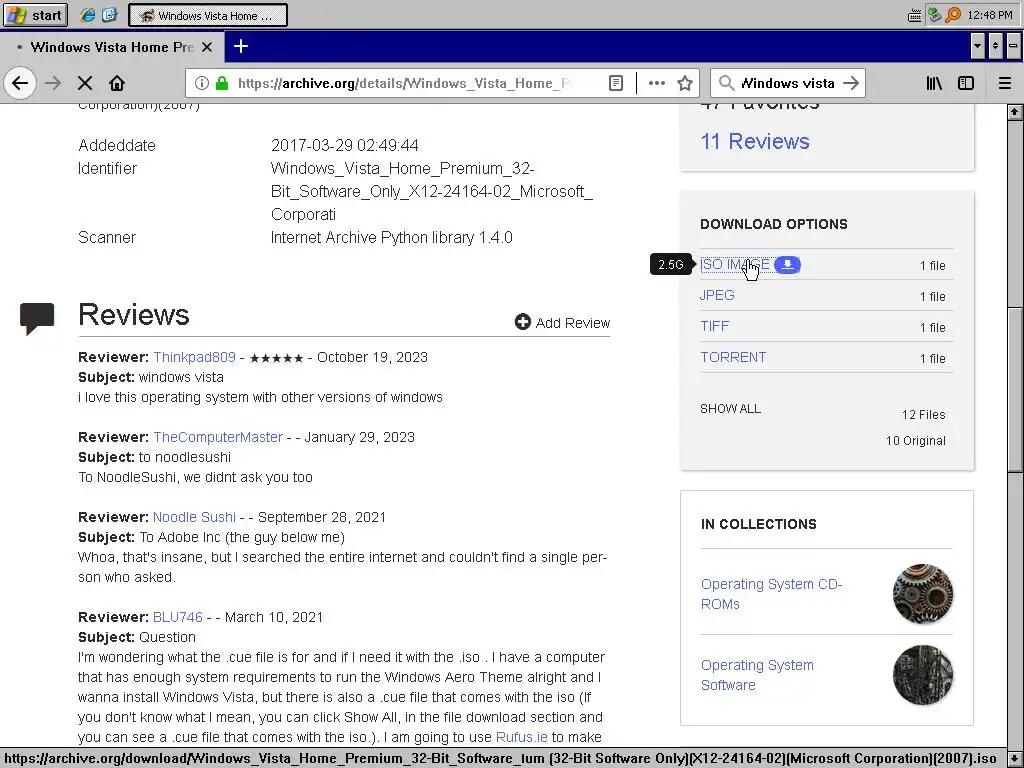Open a new tab with plus button
The image size is (1024, 768).
pos(241,46)
